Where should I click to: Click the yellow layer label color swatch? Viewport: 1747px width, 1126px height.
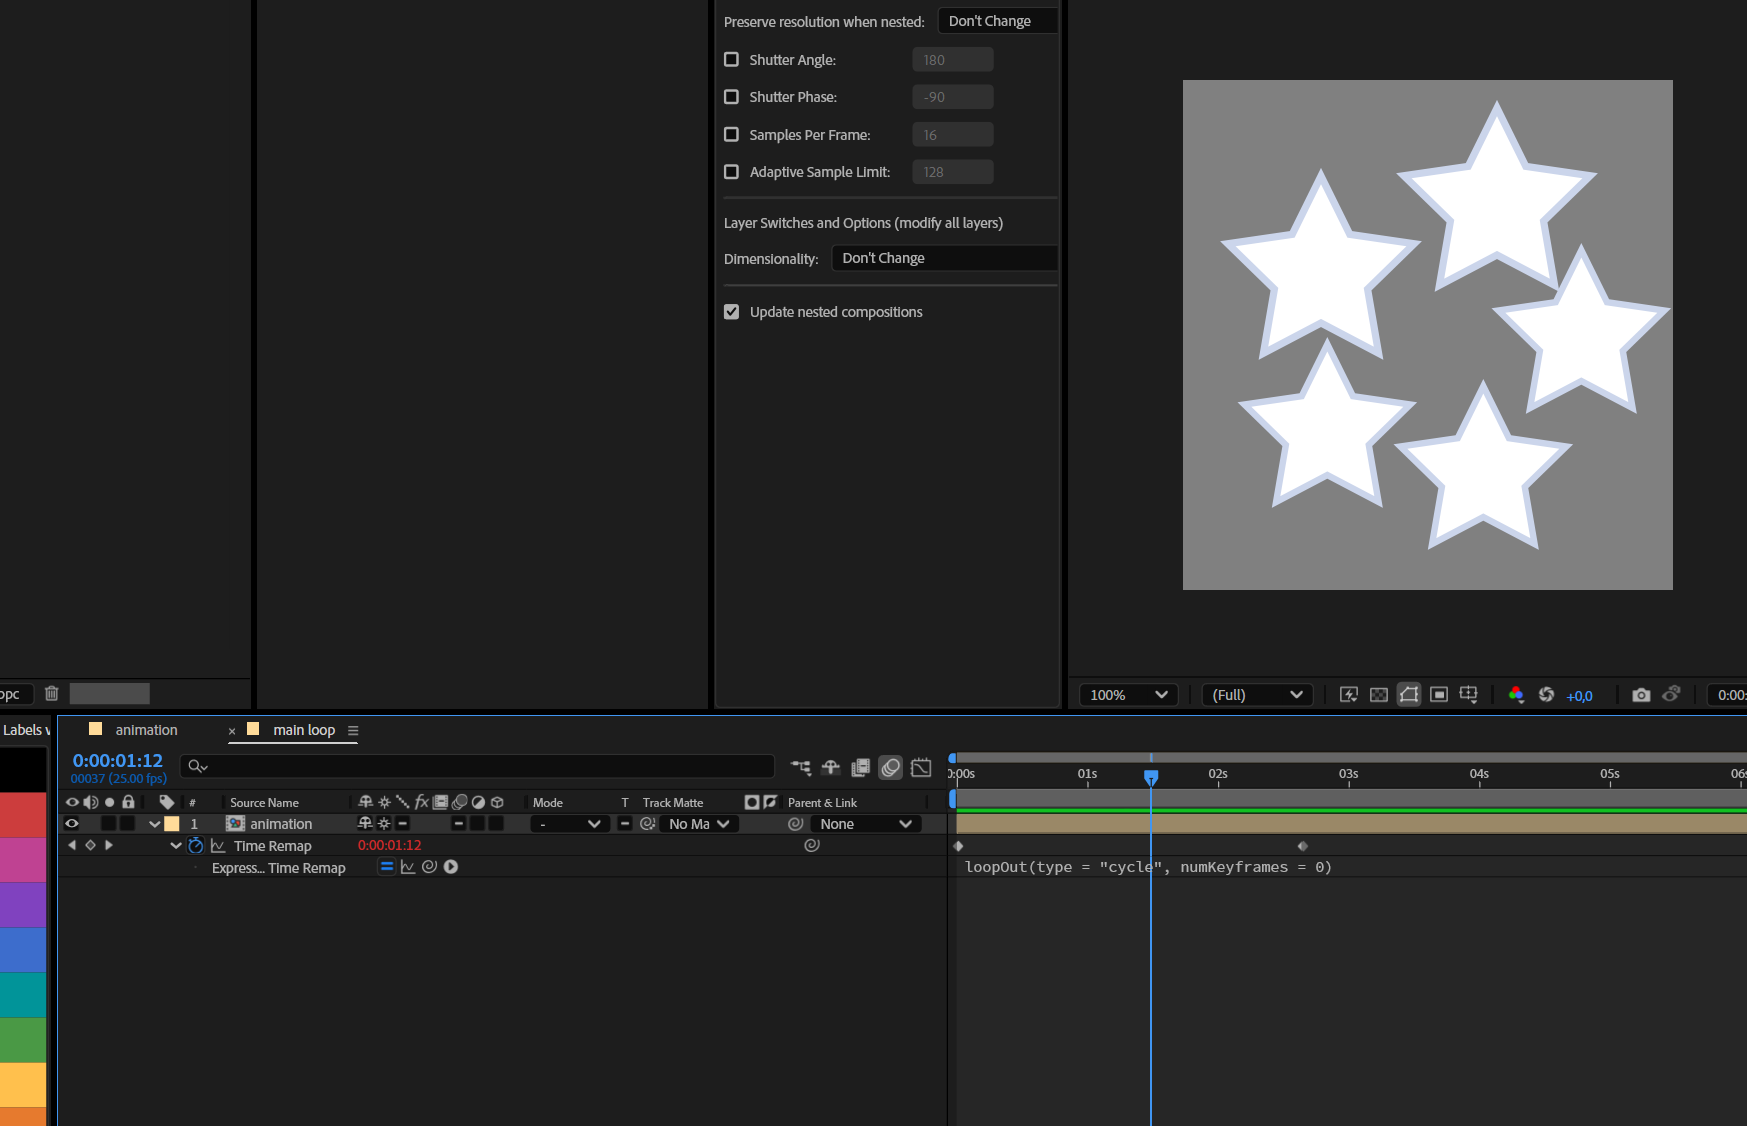172,823
